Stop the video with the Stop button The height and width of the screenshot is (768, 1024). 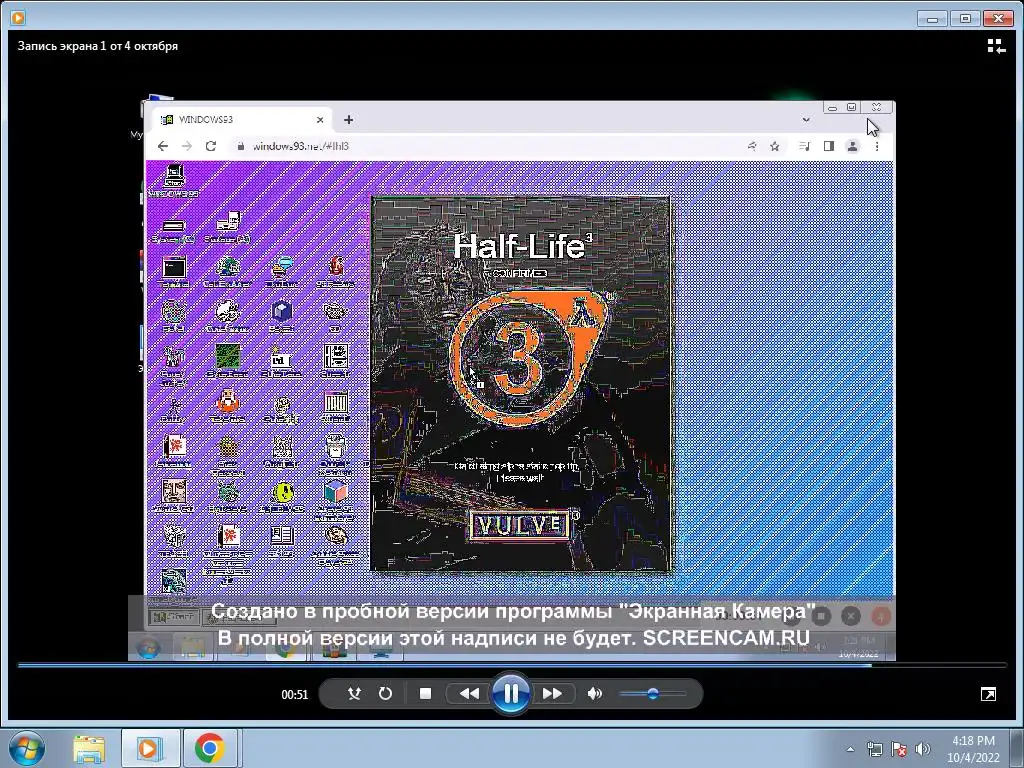[x=425, y=694]
